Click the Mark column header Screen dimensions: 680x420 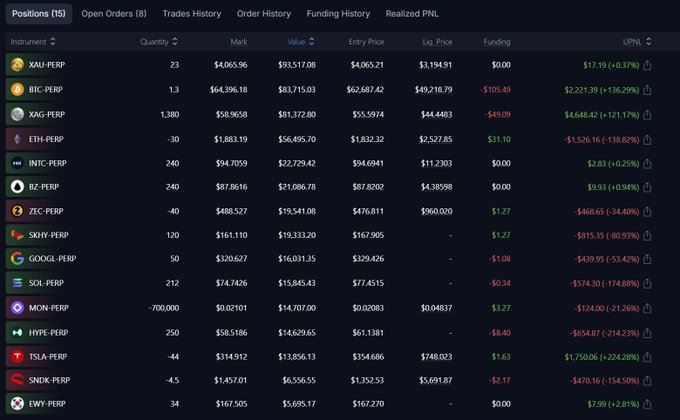pos(239,42)
